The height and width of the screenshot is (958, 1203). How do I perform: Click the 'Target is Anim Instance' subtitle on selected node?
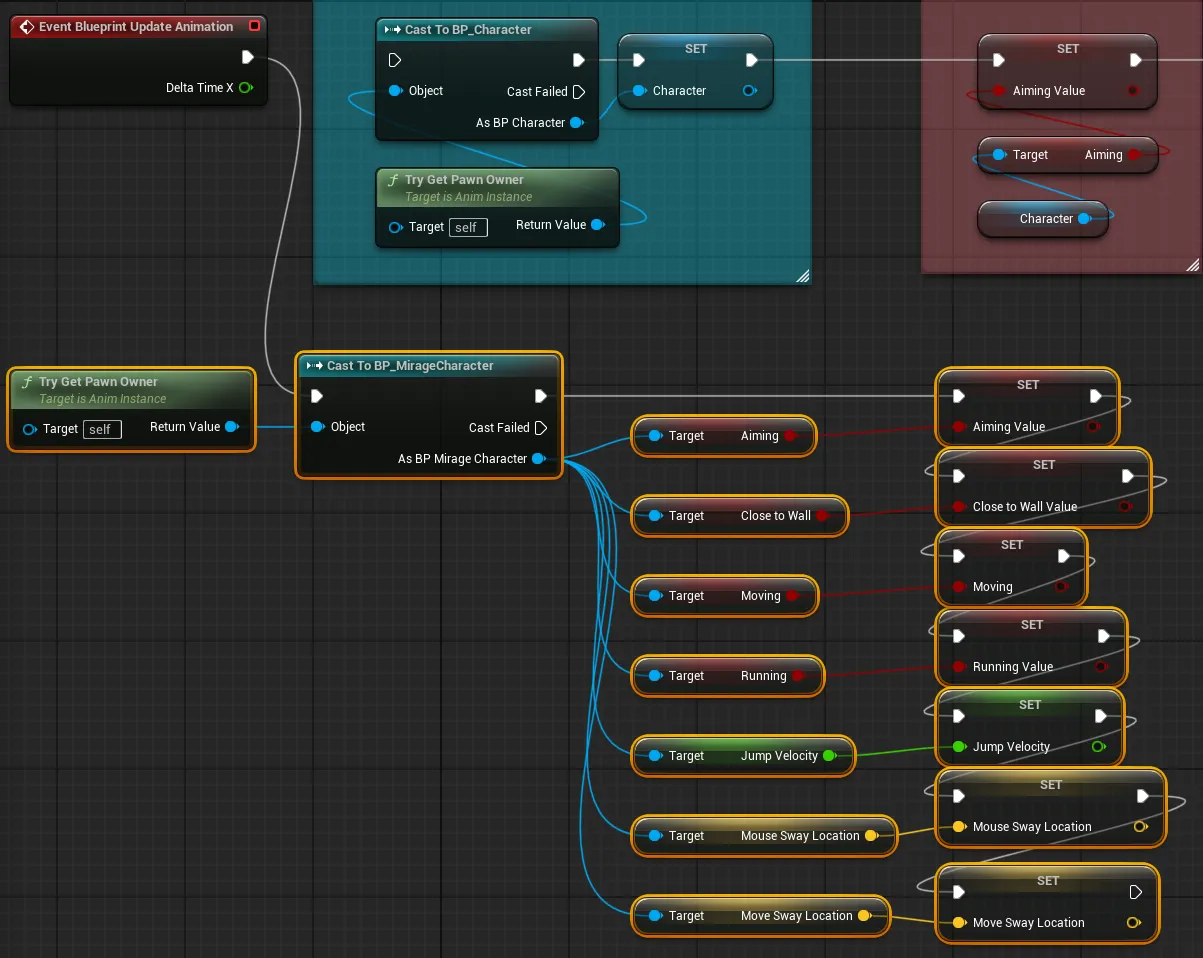pyautogui.click(x=103, y=399)
